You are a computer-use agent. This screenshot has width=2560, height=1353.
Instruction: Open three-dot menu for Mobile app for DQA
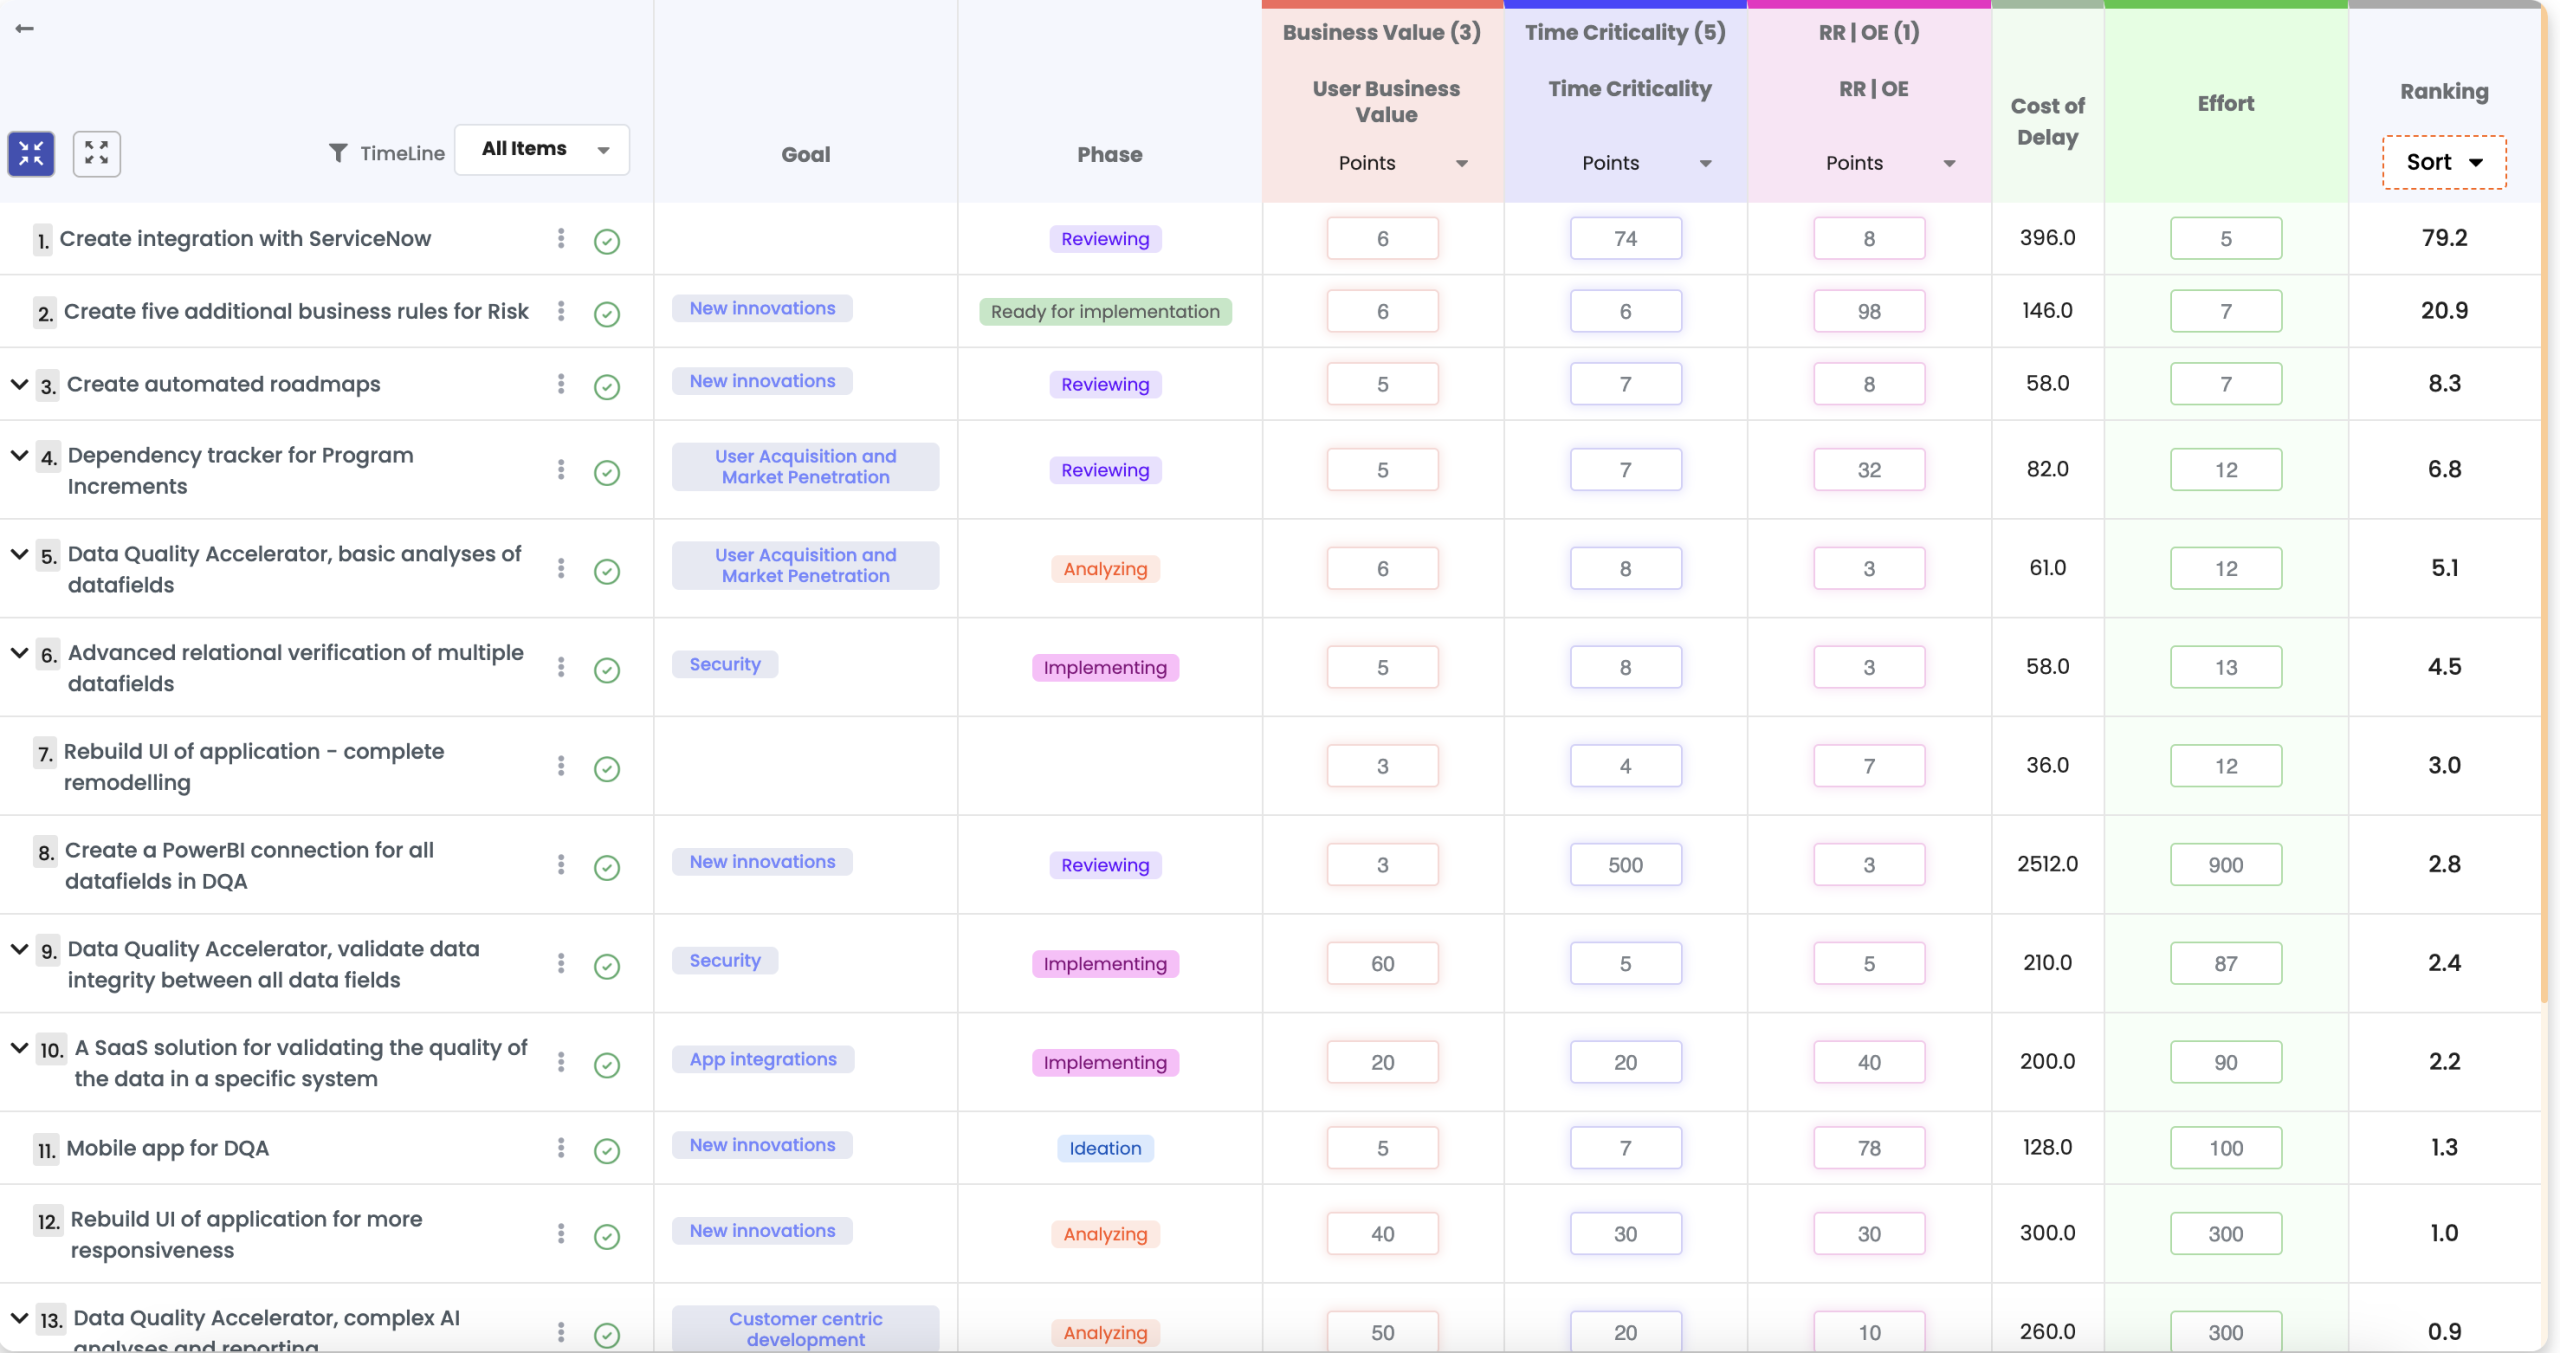pyautogui.click(x=561, y=1148)
